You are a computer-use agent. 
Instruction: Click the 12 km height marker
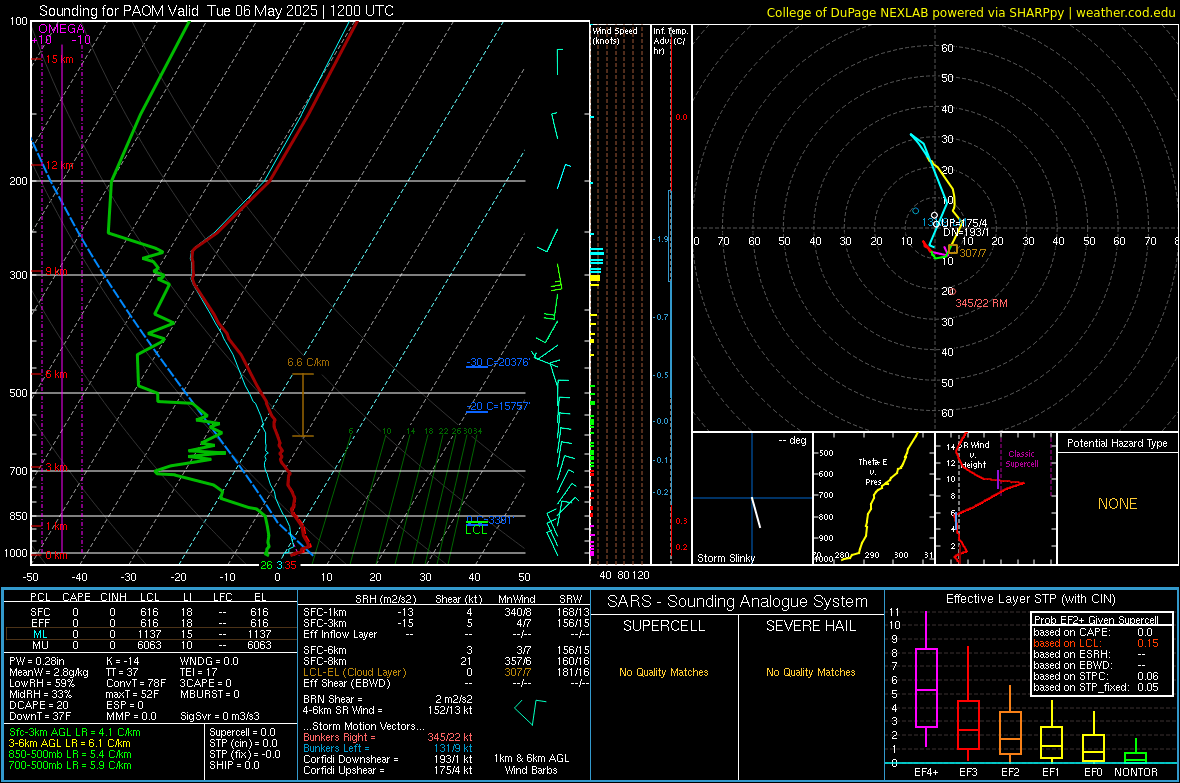tap(59, 165)
